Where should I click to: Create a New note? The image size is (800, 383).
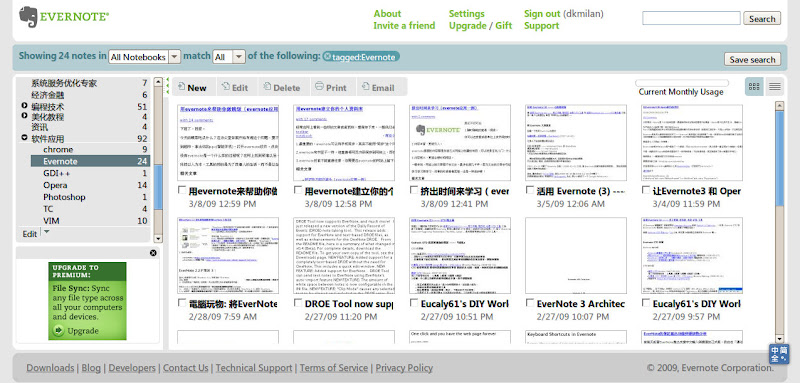point(192,88)
